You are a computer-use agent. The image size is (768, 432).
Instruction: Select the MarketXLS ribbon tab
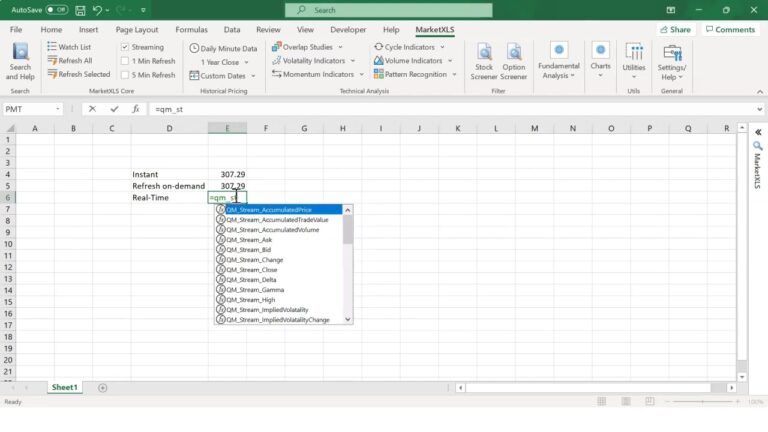(434, 29)
